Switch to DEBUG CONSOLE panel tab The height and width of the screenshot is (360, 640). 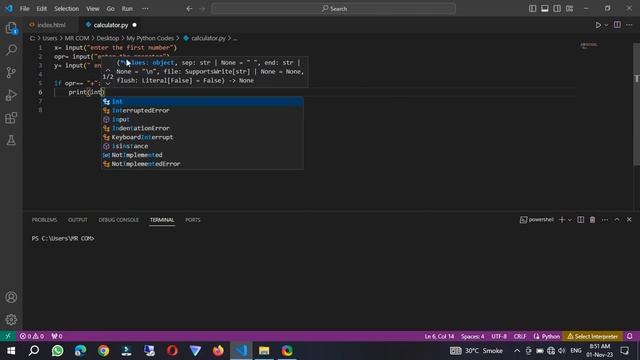coord(118,220)
